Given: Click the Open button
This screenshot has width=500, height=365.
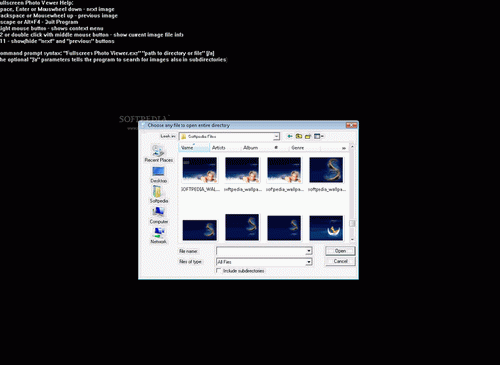Looking at the screenshot, I should 340,251.
